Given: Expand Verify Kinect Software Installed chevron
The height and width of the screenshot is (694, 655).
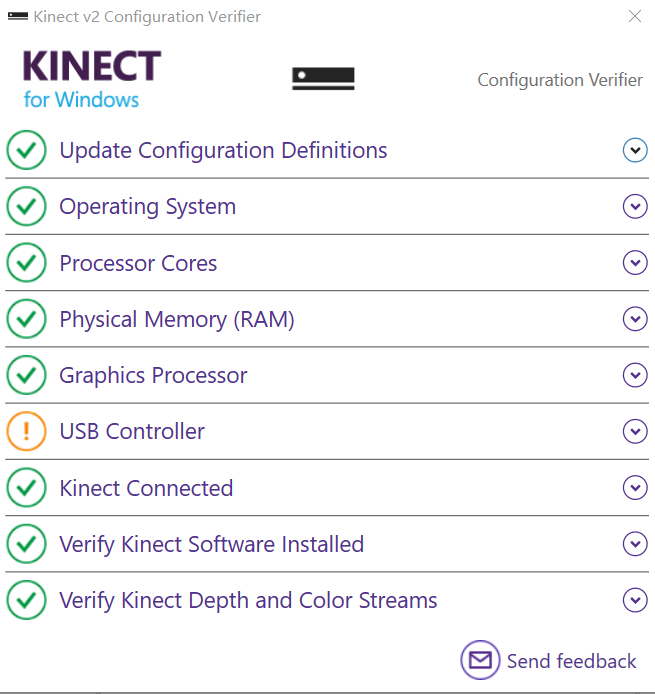Looking at the screenshot, I should (x=635, y=544).
